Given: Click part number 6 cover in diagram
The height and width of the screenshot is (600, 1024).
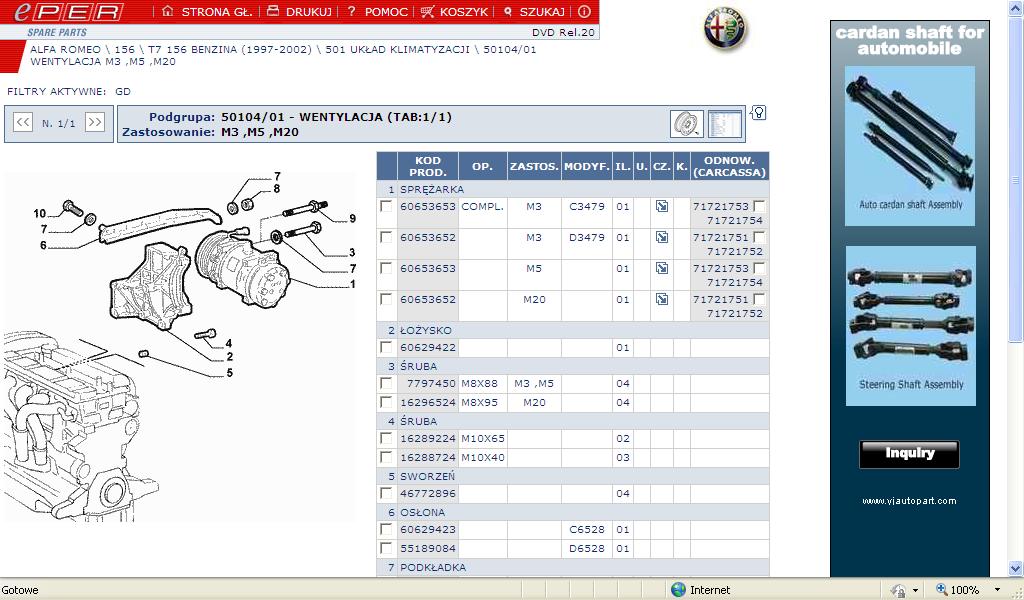Looking at the screenshot, I should tap(43, 245).
